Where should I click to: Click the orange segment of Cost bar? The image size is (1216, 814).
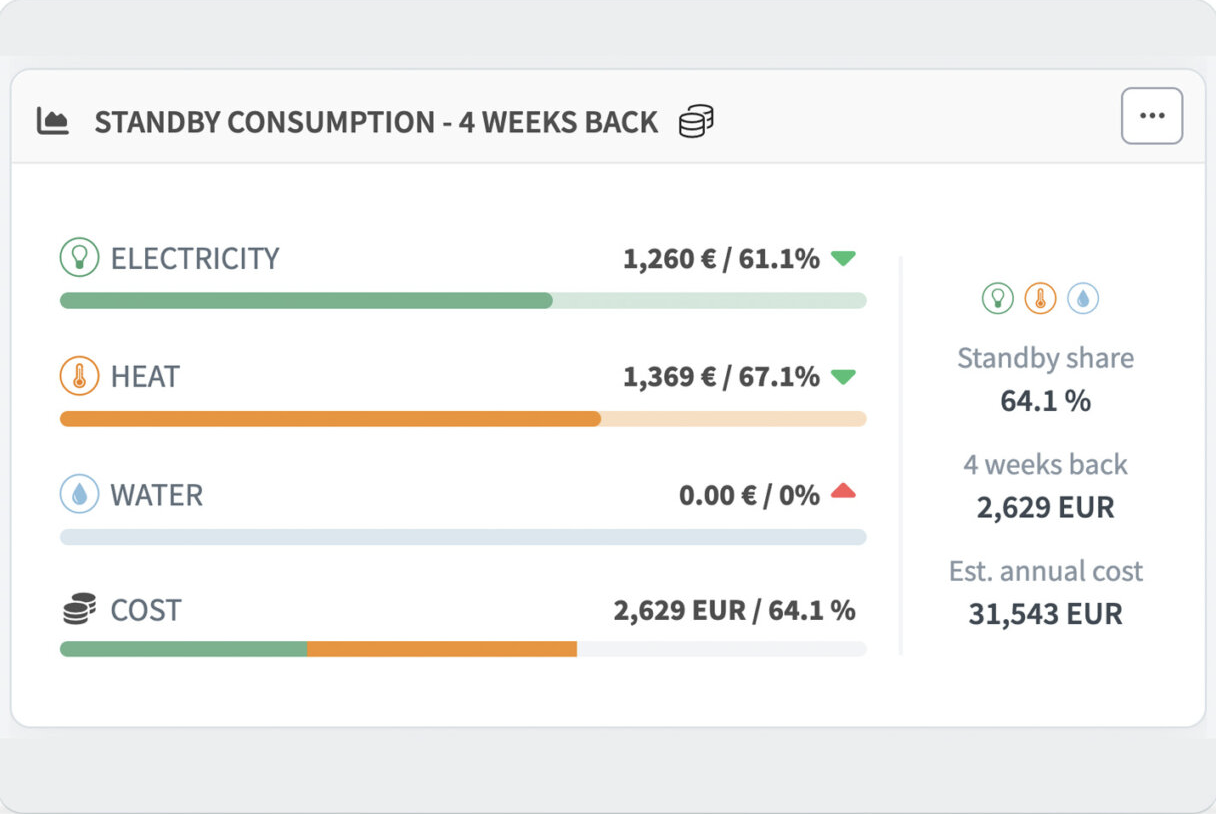pyautogui.click(x=441, y=649)
